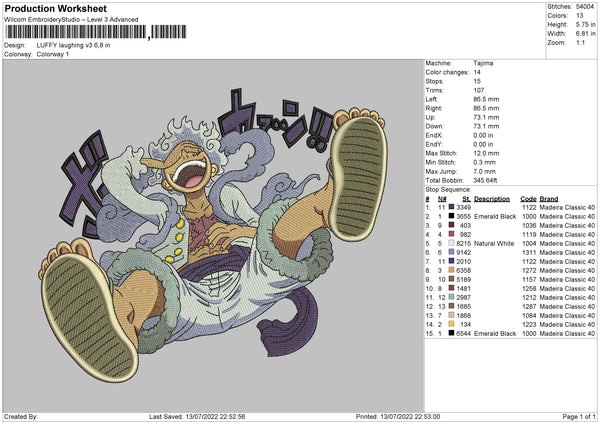Select the Natural White color swatch
This screenshot has width=600, height=424.
click(x=451, y=243)
